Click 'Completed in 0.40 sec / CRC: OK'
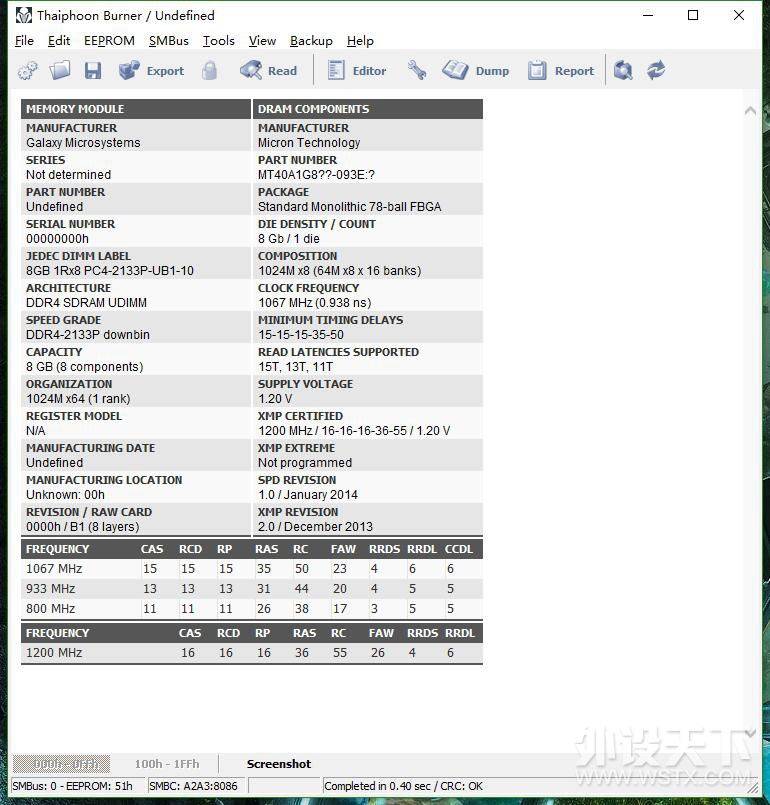This screenshot has height=805, width=770. point(403,786)
